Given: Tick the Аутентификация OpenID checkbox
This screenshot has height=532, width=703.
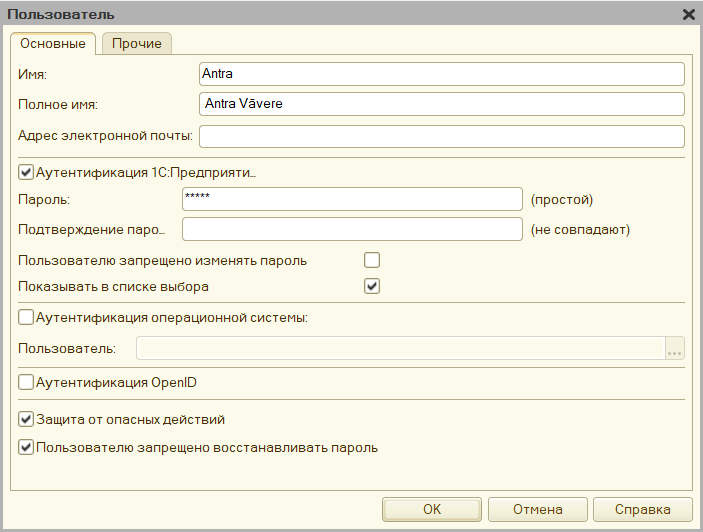Looking at the screenshot, I should (26, 382).
